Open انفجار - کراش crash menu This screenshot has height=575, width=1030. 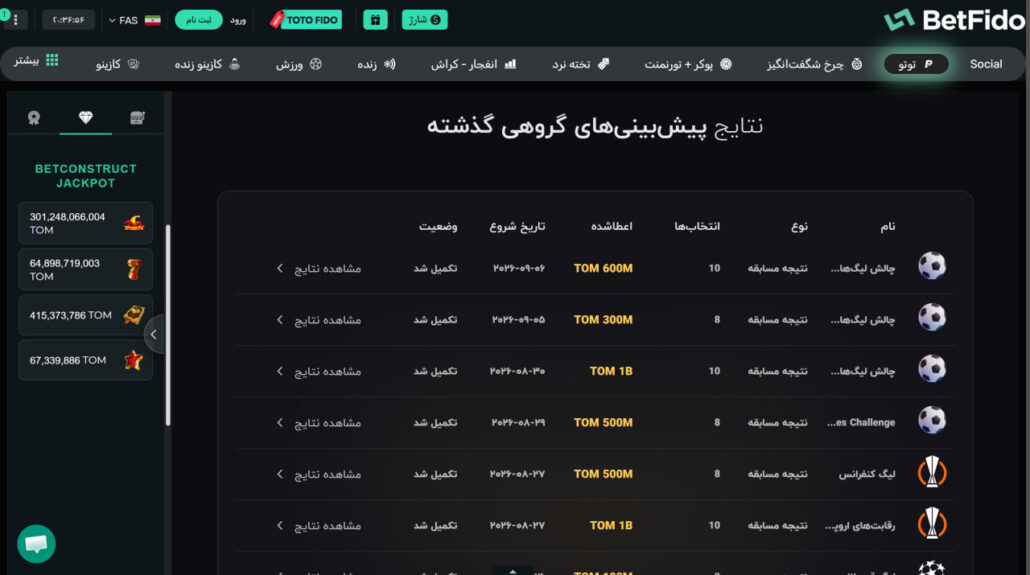473,64
